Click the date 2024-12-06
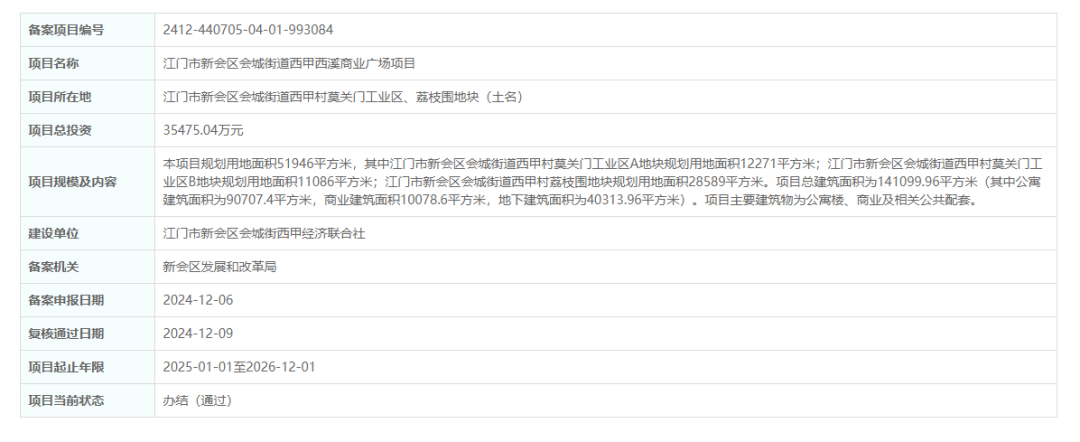This screenshot has height=442, width=1080. click(x=198, y=300)
